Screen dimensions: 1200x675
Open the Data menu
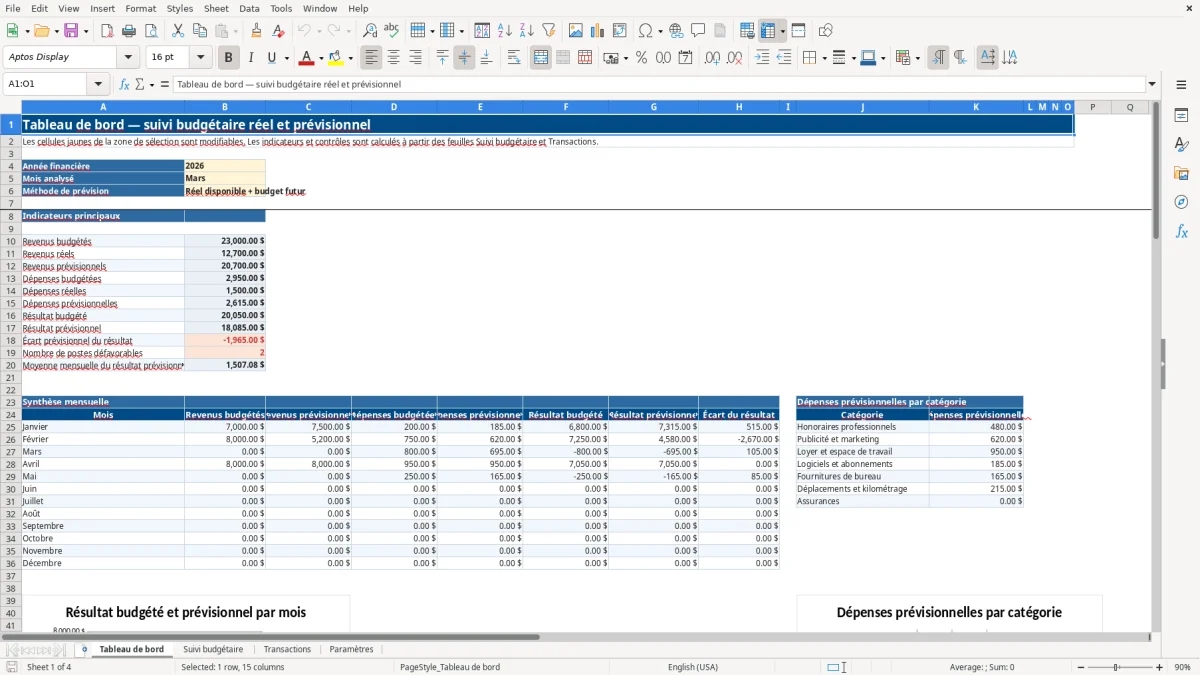click(249, 8)
